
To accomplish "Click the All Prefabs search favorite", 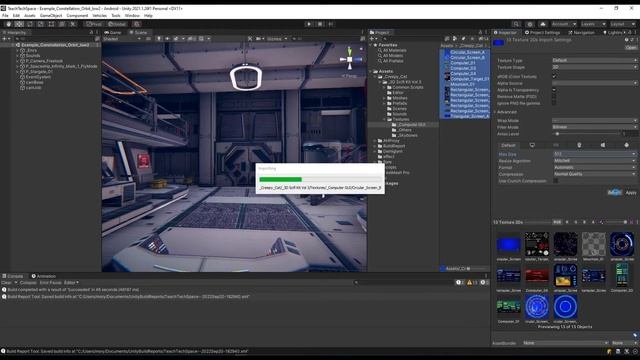I will (393, 61).
